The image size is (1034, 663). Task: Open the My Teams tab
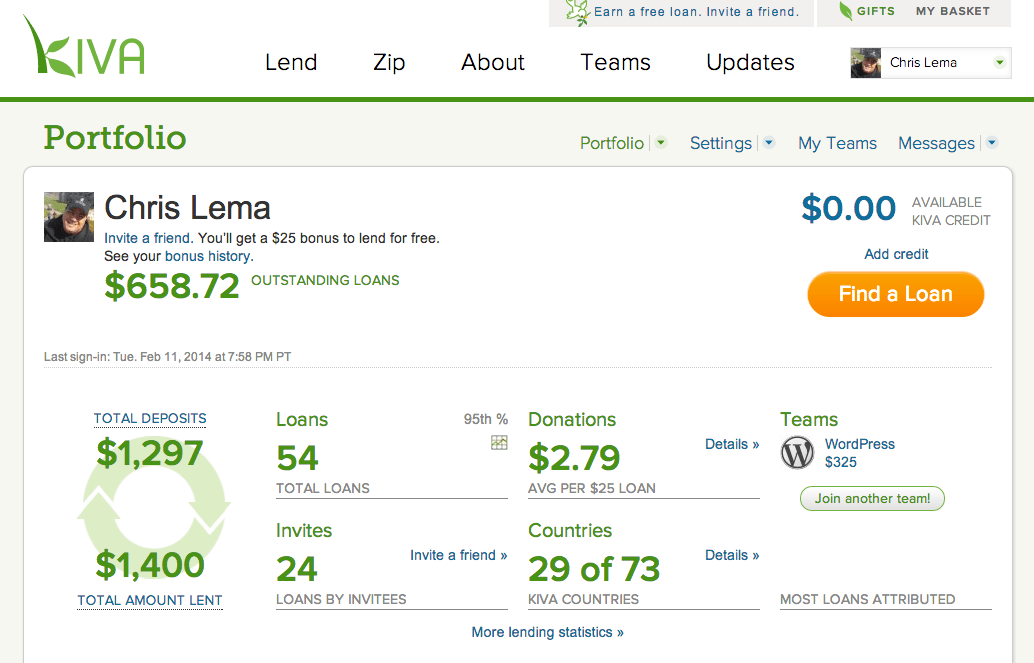(837, 143)
